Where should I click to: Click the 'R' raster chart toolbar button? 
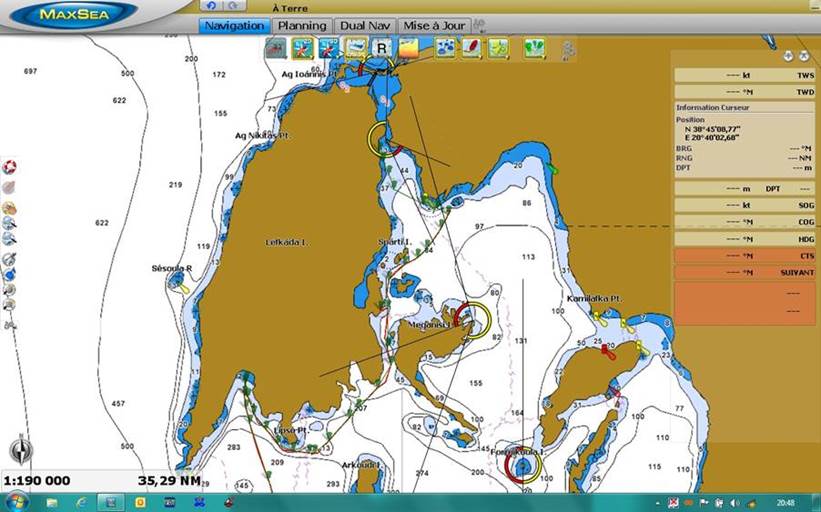381,47
